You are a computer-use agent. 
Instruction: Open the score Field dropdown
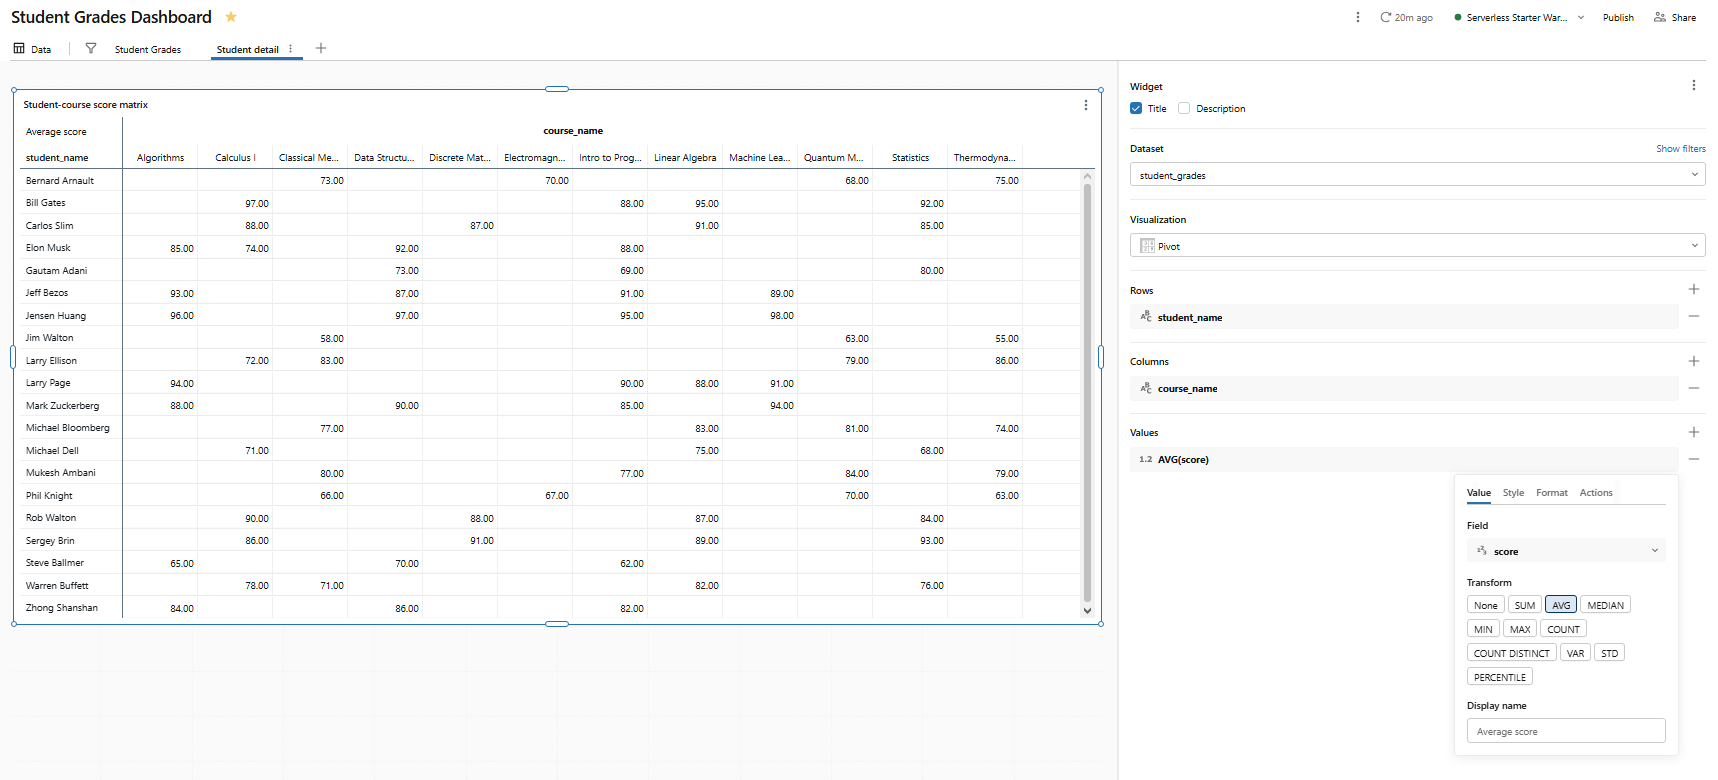click(1565, 551)
